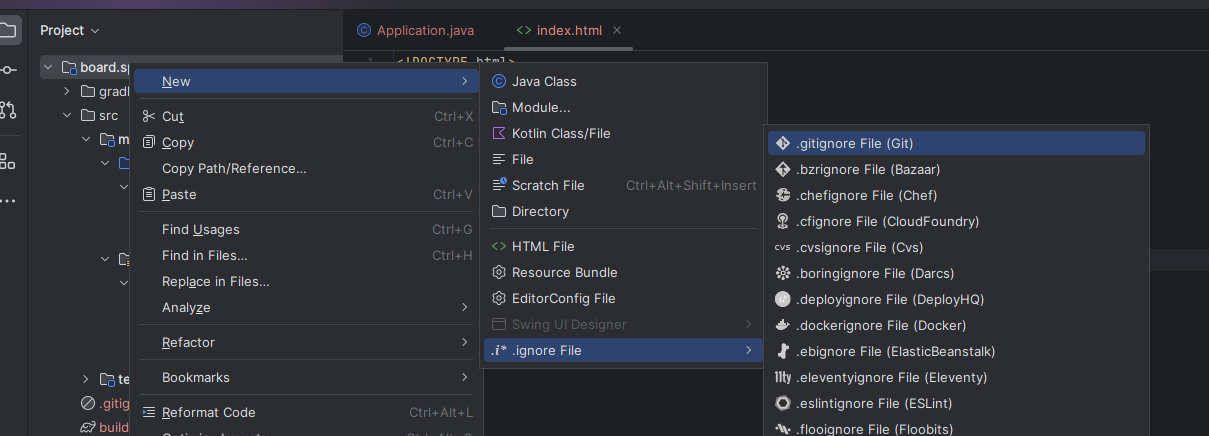Viewport: 1209px width, 436px height.
Task: Choose Find in Files from context menu
Action: coord(205,255)
